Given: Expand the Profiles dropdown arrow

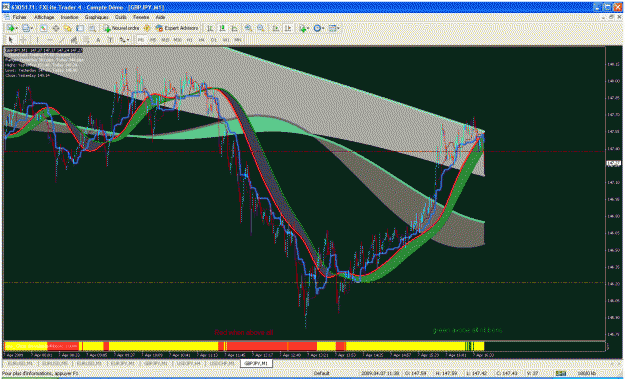Looking at the screenshot, I should (32, 28).
